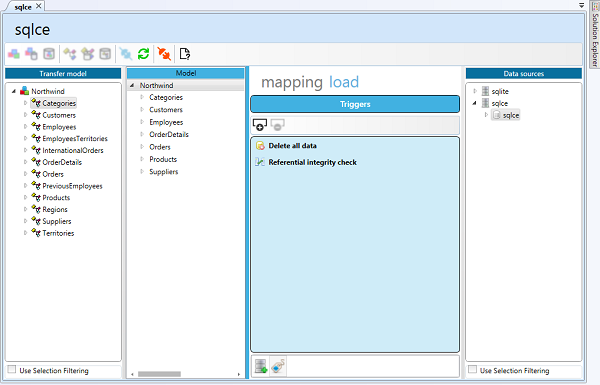Screen dimensions: 600x385
Task: Collapse Northwind in Transfer model tree
Action: 14,91
